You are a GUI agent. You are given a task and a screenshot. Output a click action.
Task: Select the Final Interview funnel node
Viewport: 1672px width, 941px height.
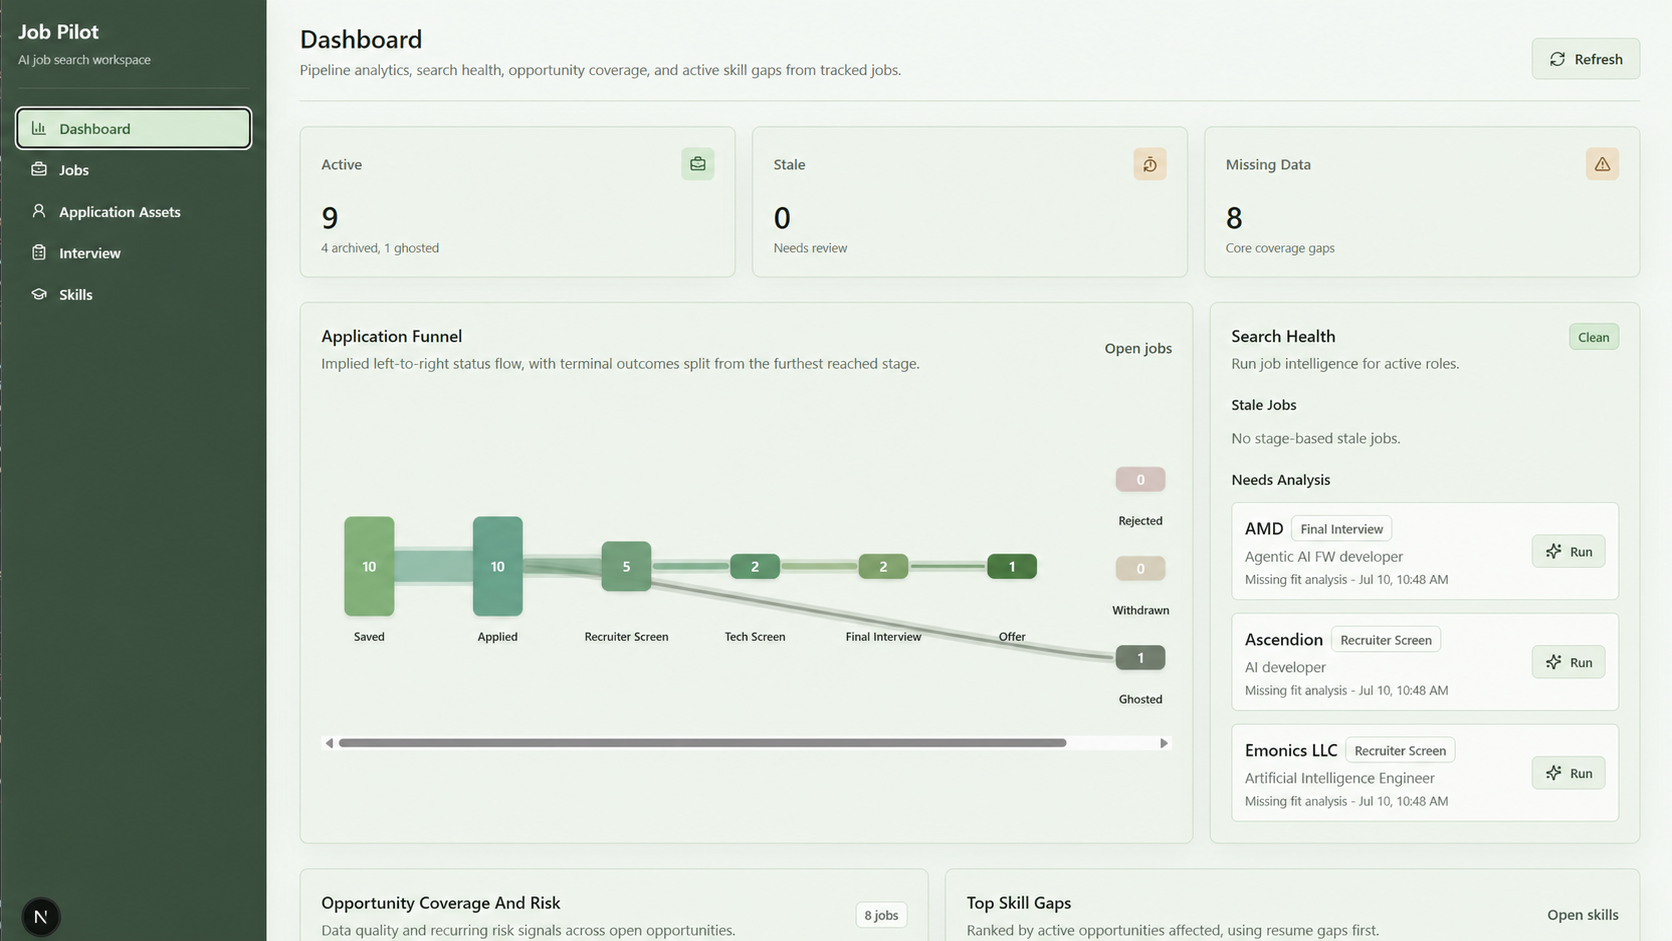(x=883, y=566)
